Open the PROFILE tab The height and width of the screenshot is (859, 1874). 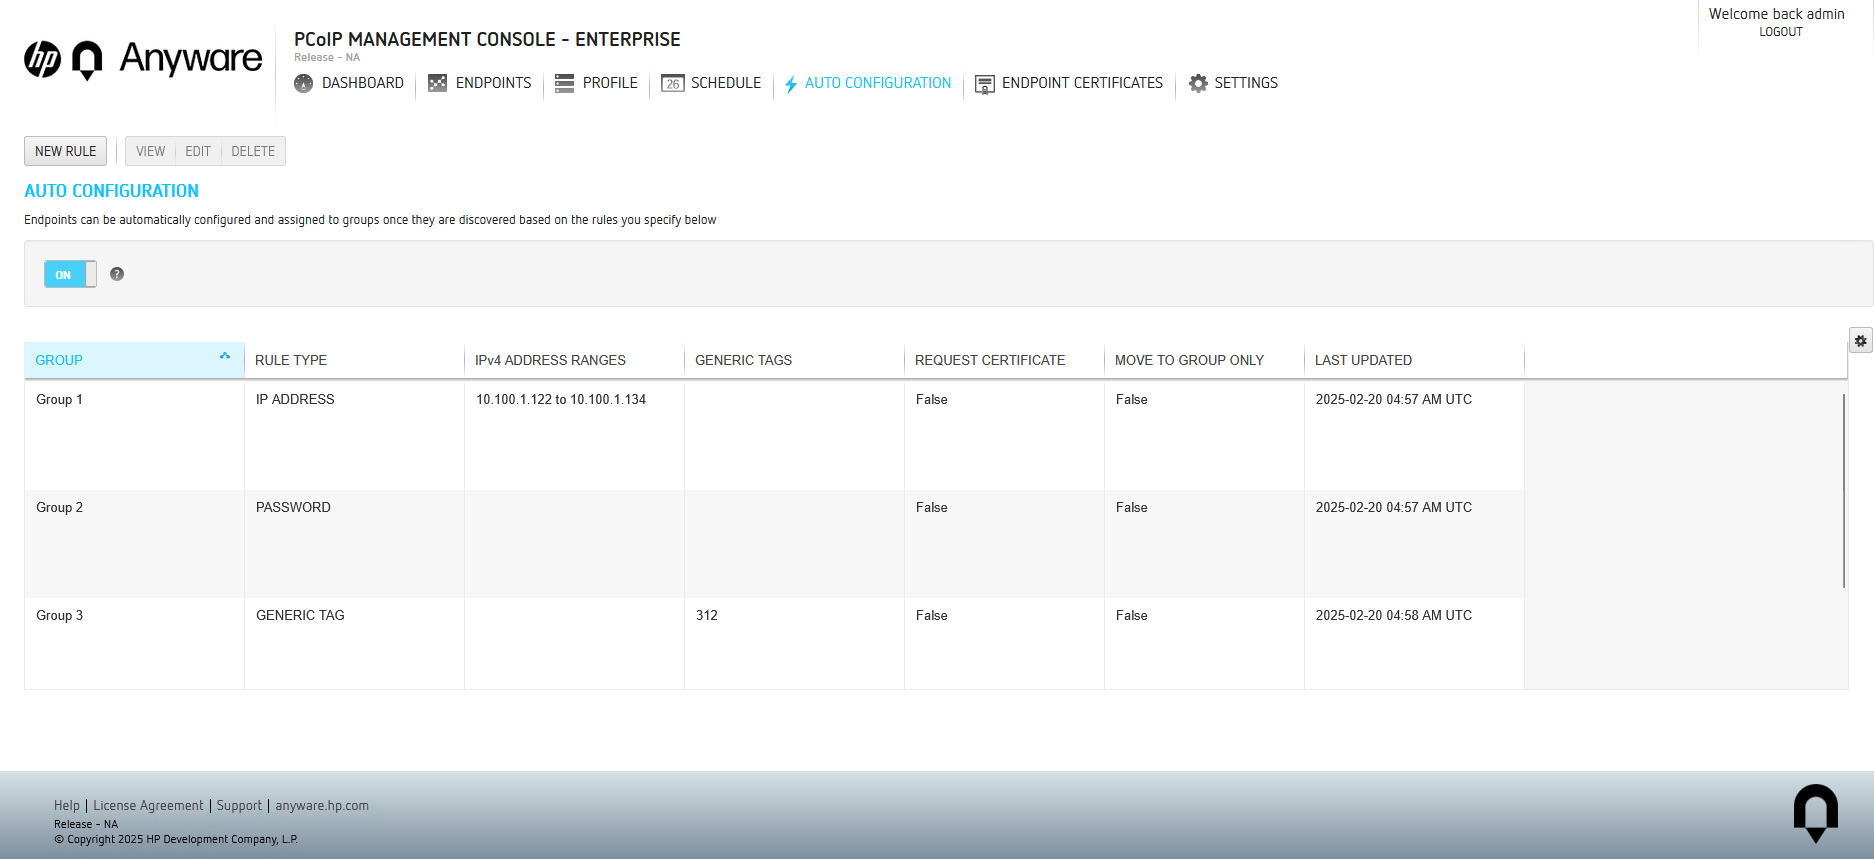click(x=596, y=83)
